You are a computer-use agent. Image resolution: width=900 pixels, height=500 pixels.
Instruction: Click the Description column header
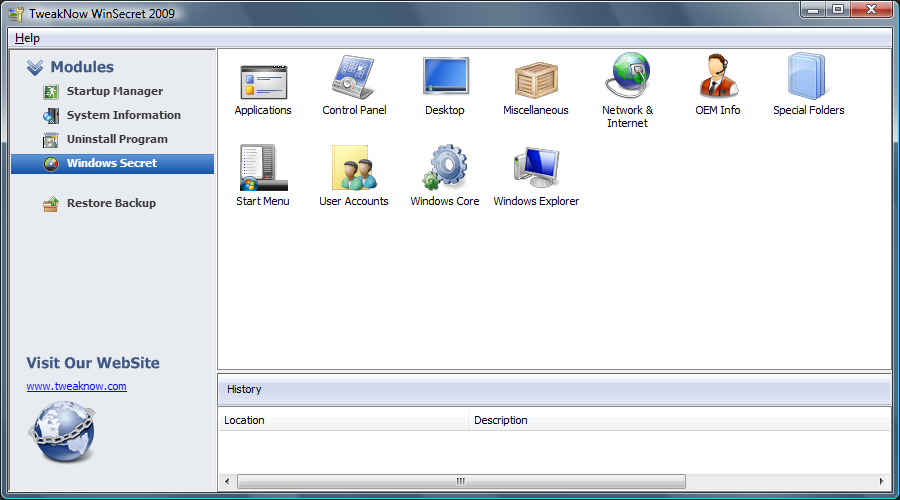click(x=679, y=420)
